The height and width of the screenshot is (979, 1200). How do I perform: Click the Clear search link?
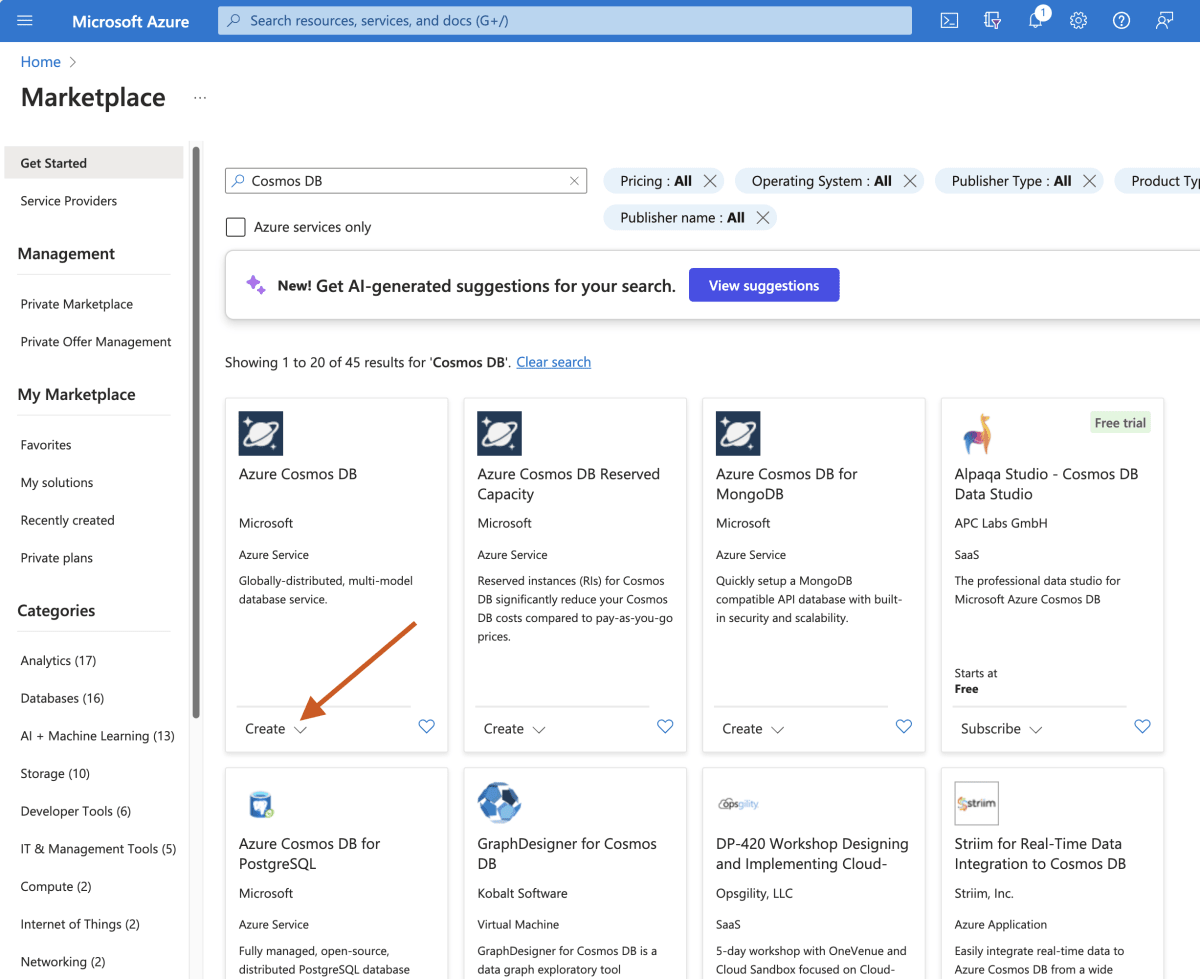pyautogui.click(x=554, y=362)
